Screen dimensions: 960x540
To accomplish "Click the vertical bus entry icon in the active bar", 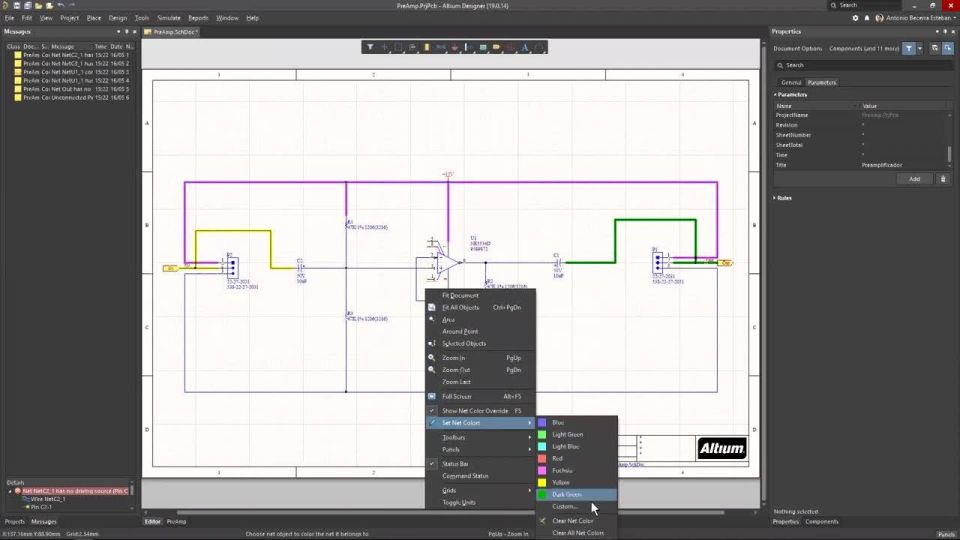I will coord(468,47).
